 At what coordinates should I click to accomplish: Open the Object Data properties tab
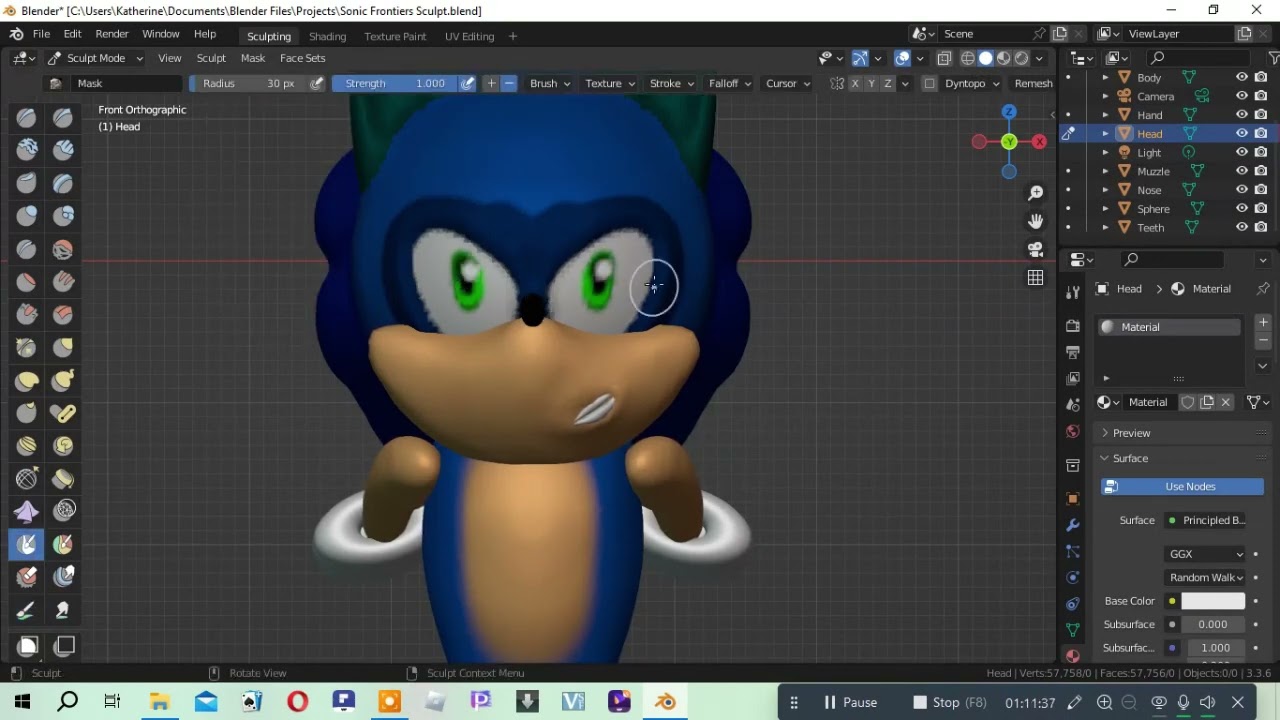point(1073,630)
